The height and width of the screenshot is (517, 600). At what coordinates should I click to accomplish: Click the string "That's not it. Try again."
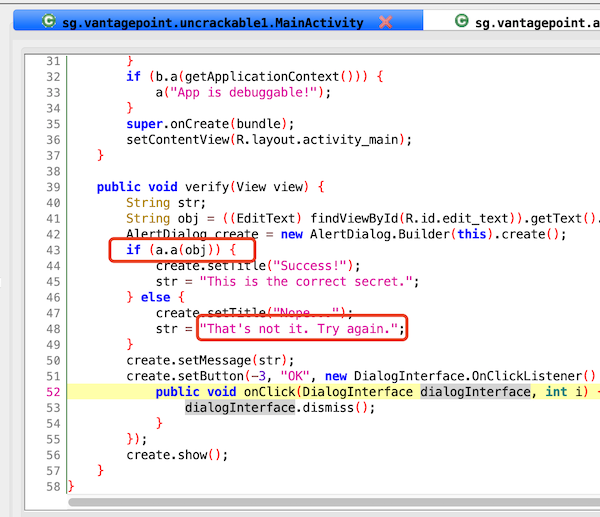298,329
